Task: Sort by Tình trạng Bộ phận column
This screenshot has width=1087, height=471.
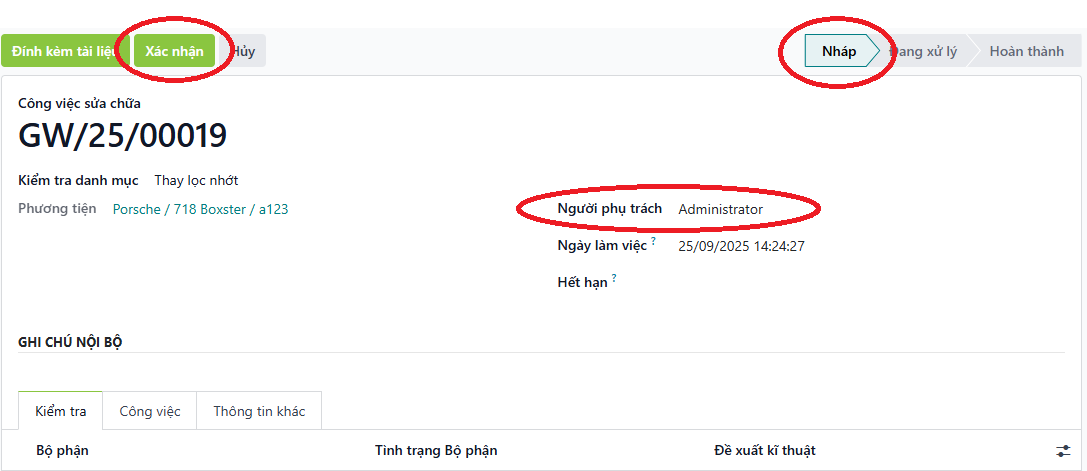Action: pos(435,451)
